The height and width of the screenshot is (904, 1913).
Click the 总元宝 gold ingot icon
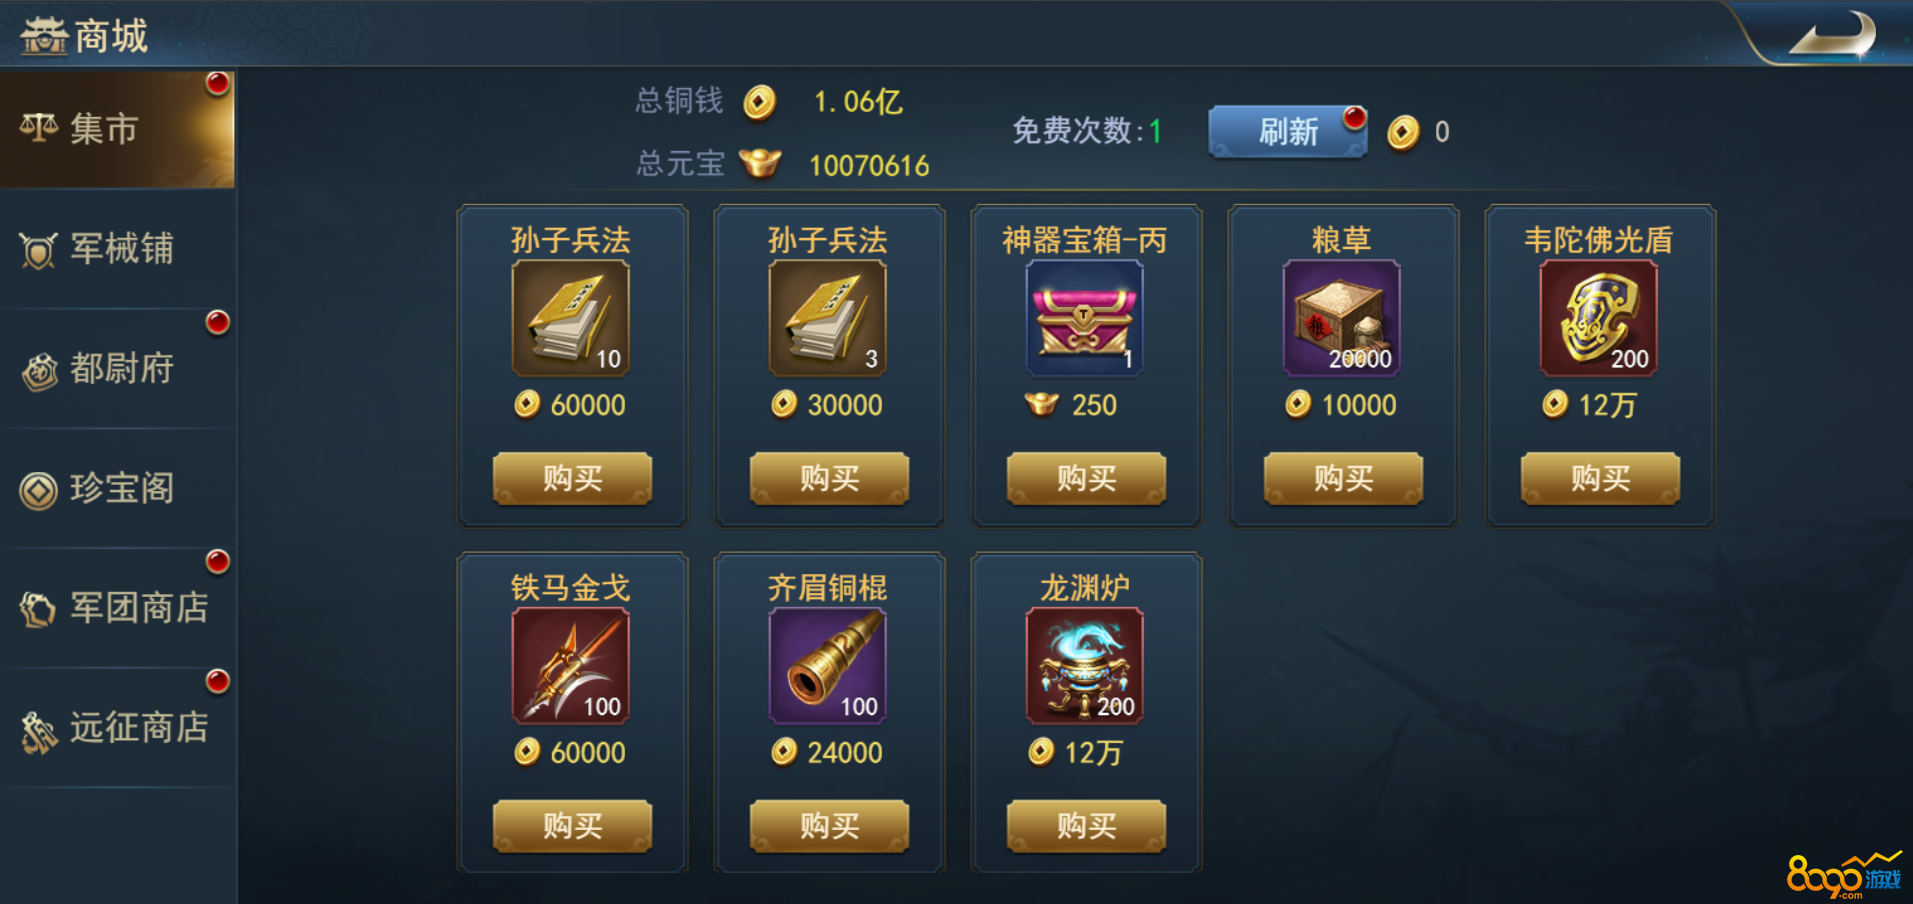pyautogui.click(x=760, y=163)
